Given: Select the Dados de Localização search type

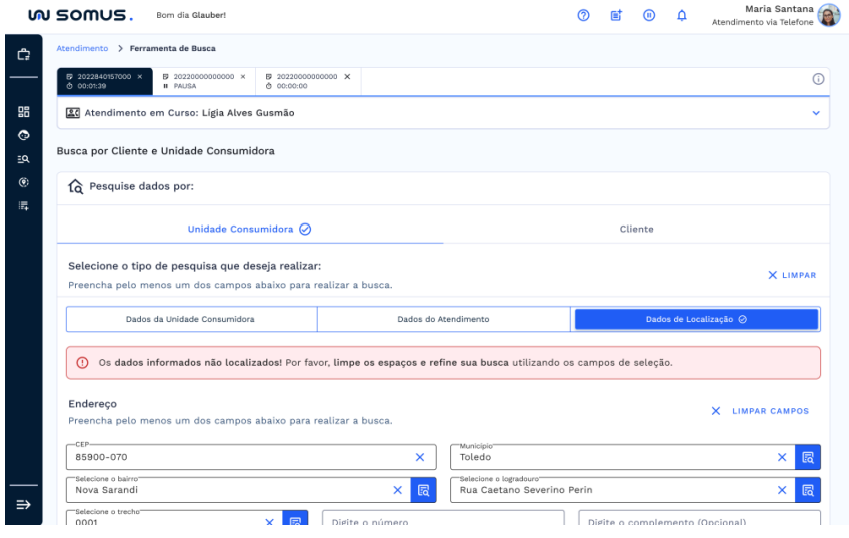Looking at the screenshot, I should [x=696, y=319].
